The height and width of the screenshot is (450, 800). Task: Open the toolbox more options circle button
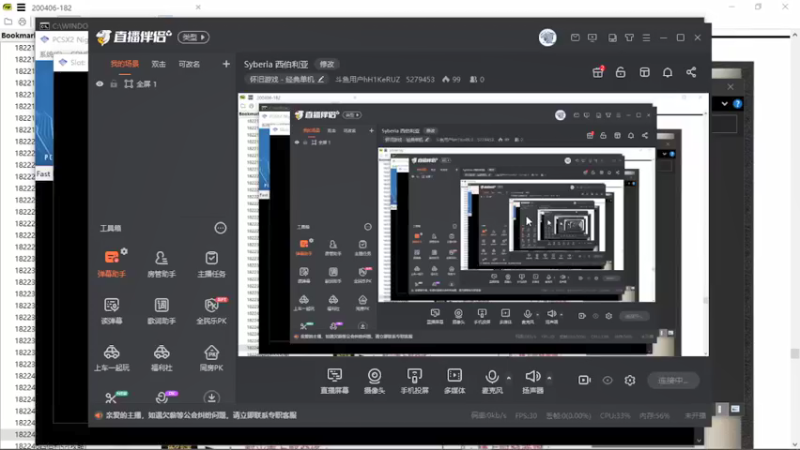point(220,228)
